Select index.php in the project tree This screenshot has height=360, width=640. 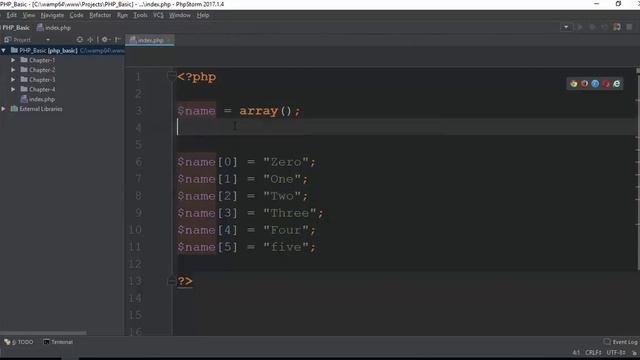coord(38,99)
